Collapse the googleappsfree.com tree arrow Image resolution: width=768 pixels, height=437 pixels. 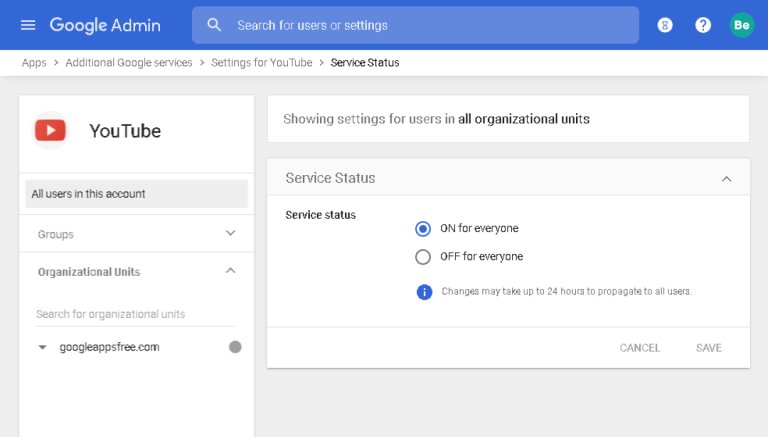43,347
